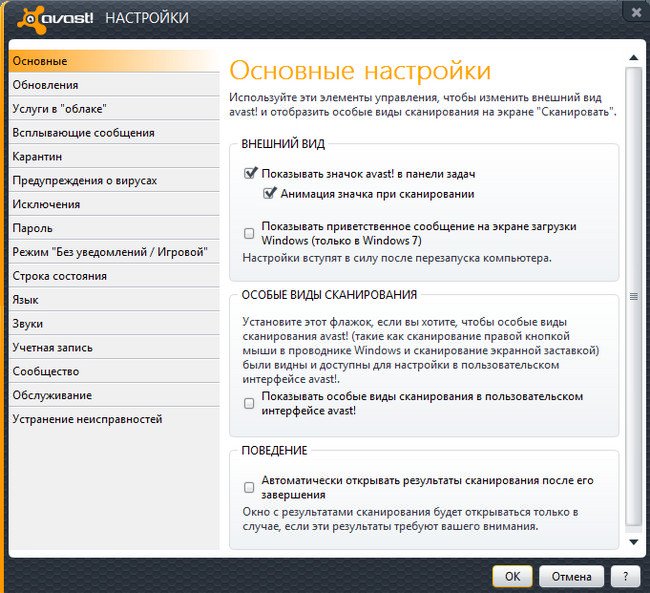The image size is (650, 593).
Task: Check Показывать особые виды сканирования
Action: pyautogui.click(x=249, y=403)
